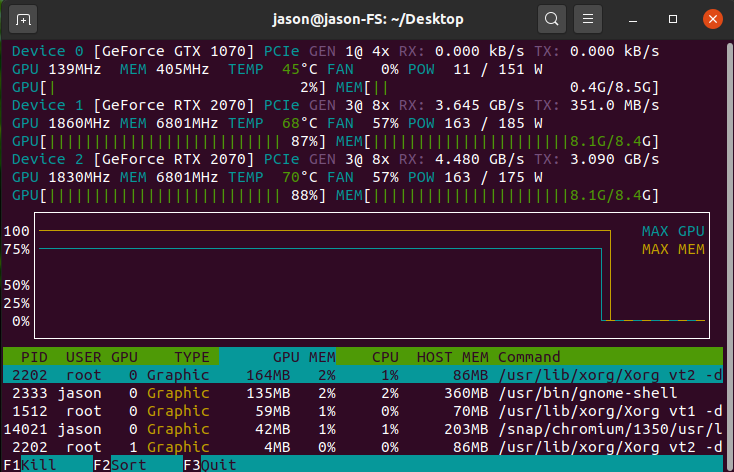
Task: Close the terminal window
Action: [712, 19]
